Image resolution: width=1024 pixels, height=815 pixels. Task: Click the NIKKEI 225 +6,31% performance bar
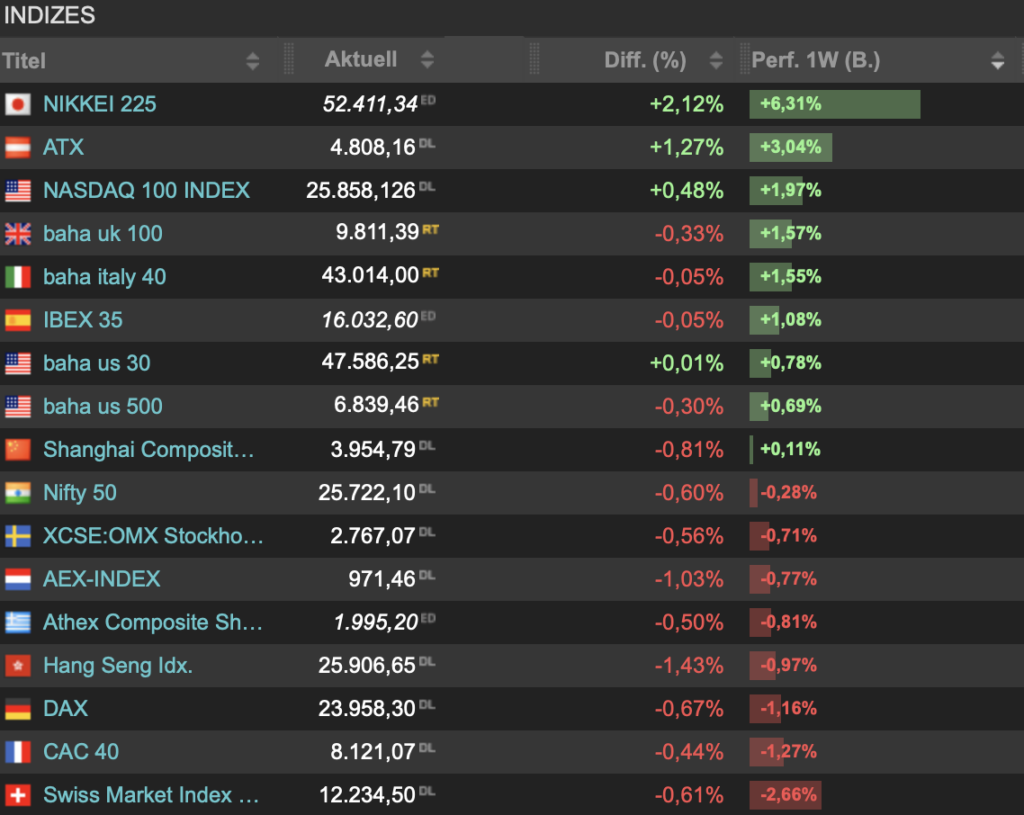(x=834, y=104)
